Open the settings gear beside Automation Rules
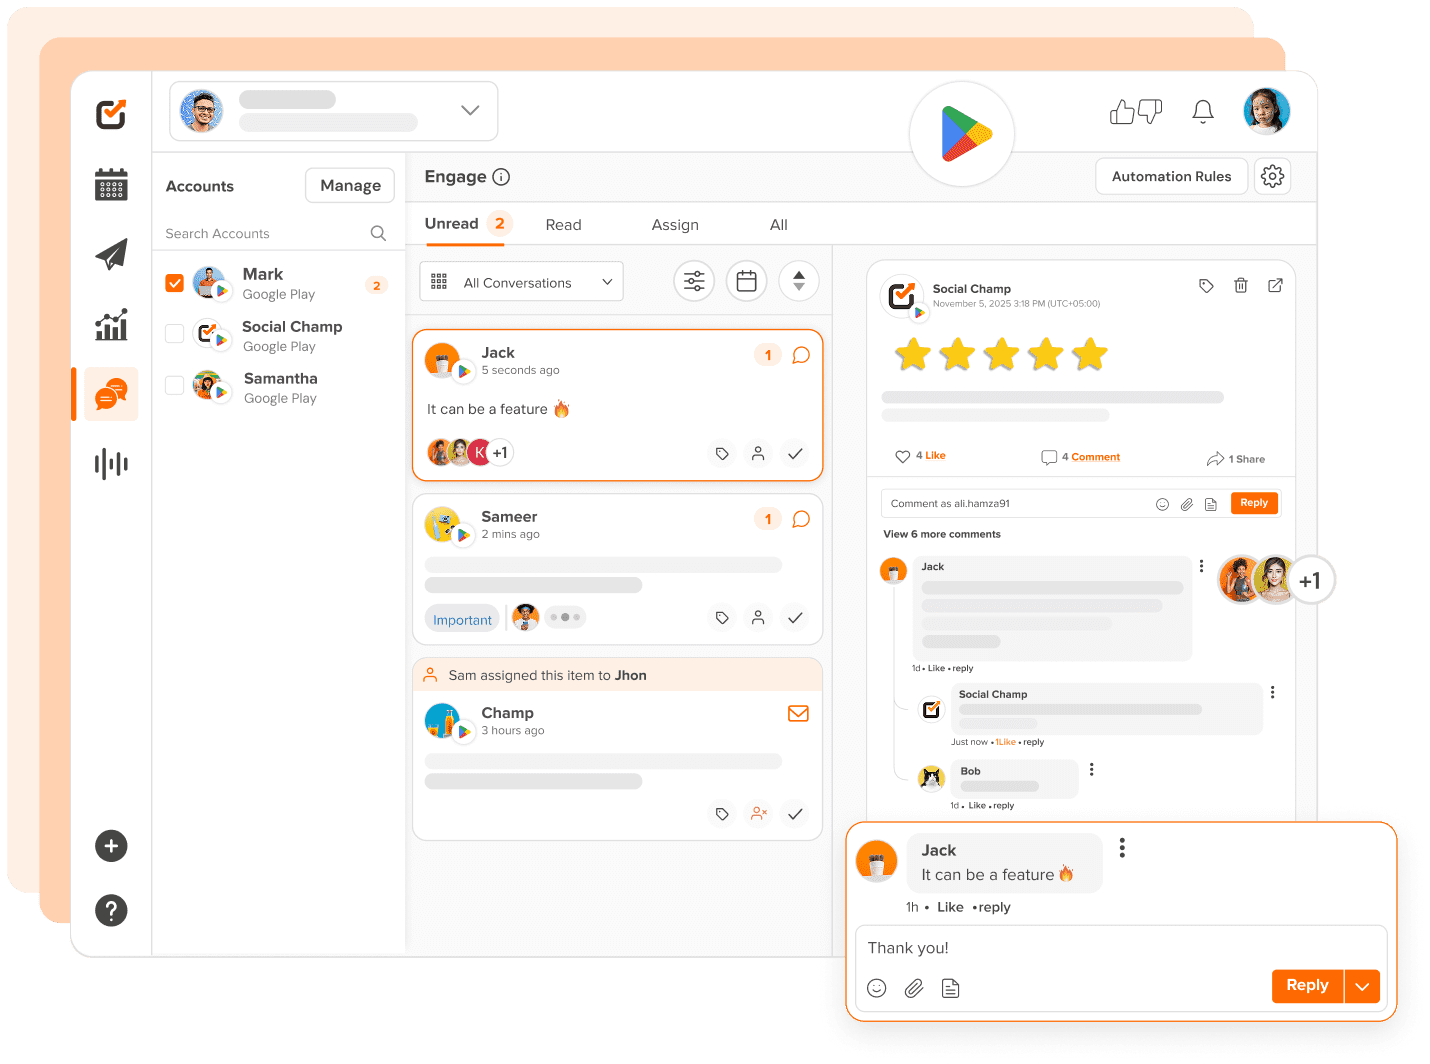 click(x=1272, y=176)
